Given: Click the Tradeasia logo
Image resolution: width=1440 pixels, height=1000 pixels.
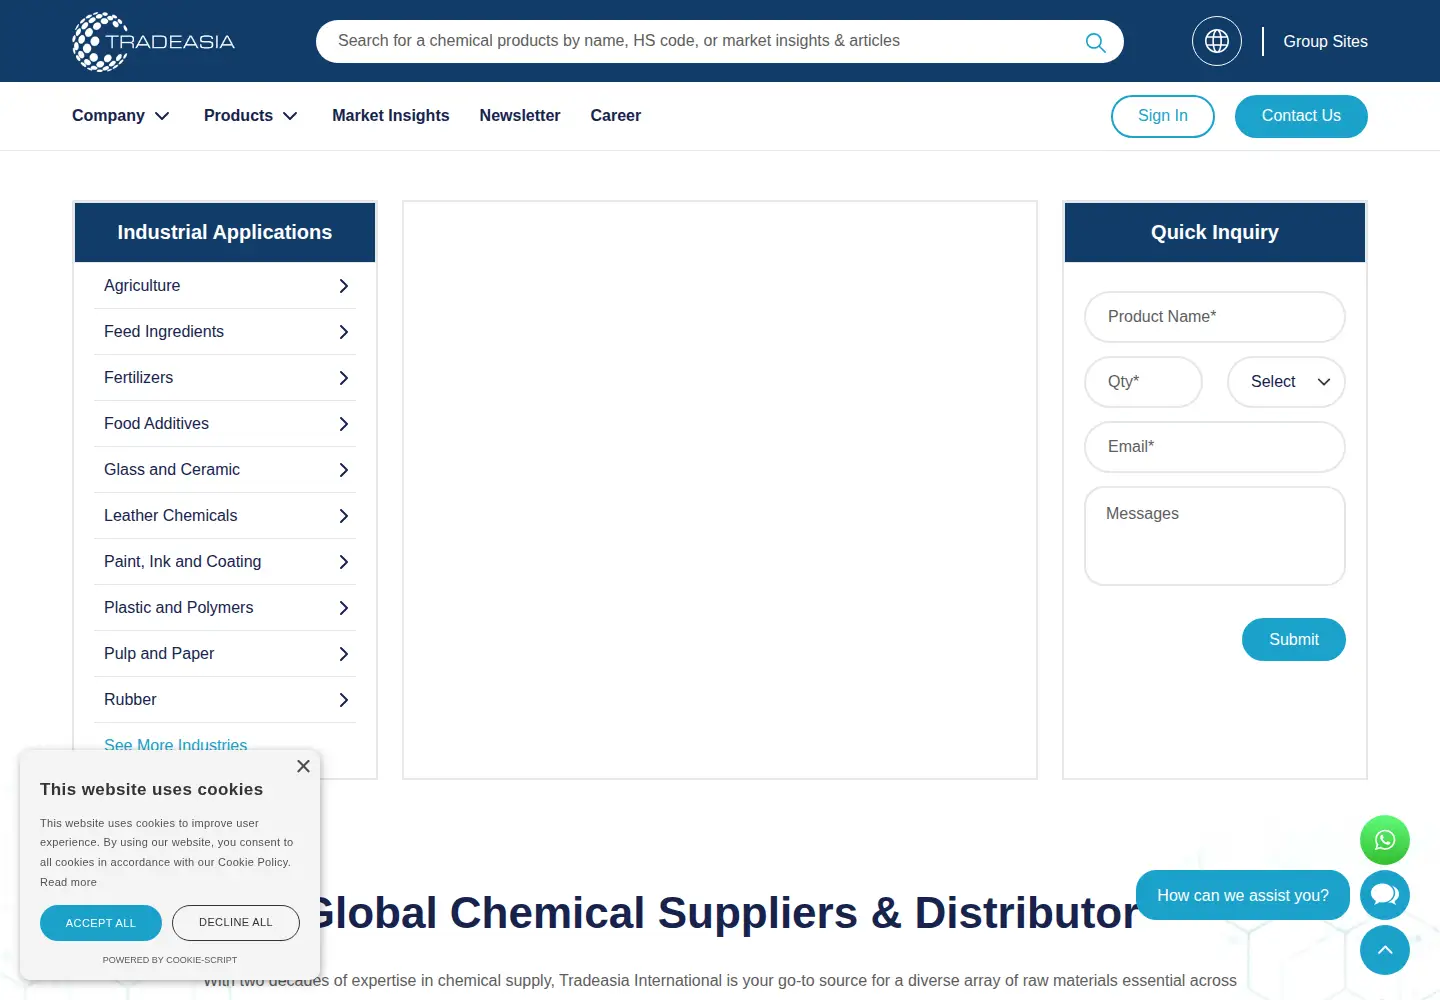Looking at the screenshot, I should pyautogui.click(x=154, y=41).
